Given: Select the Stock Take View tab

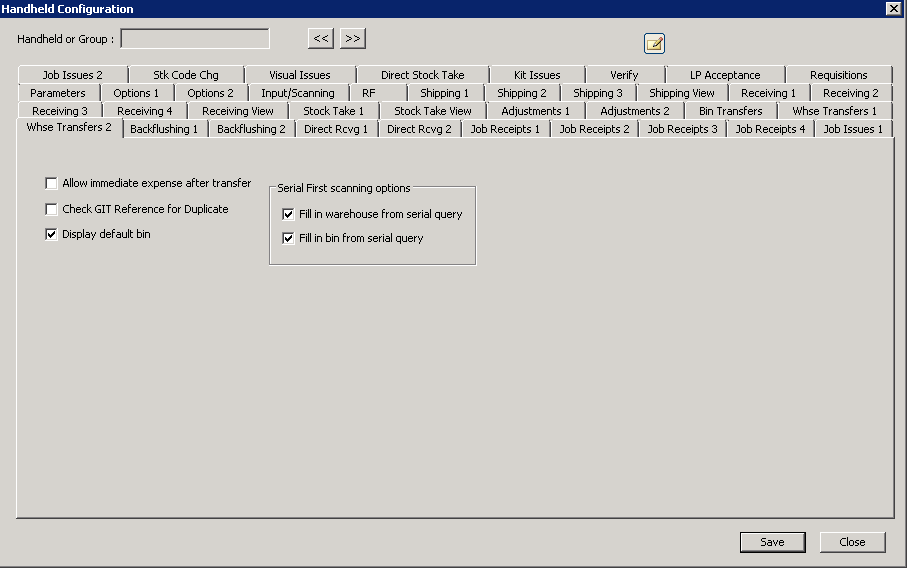Looking at the screenshot, I should coord(432,111).
